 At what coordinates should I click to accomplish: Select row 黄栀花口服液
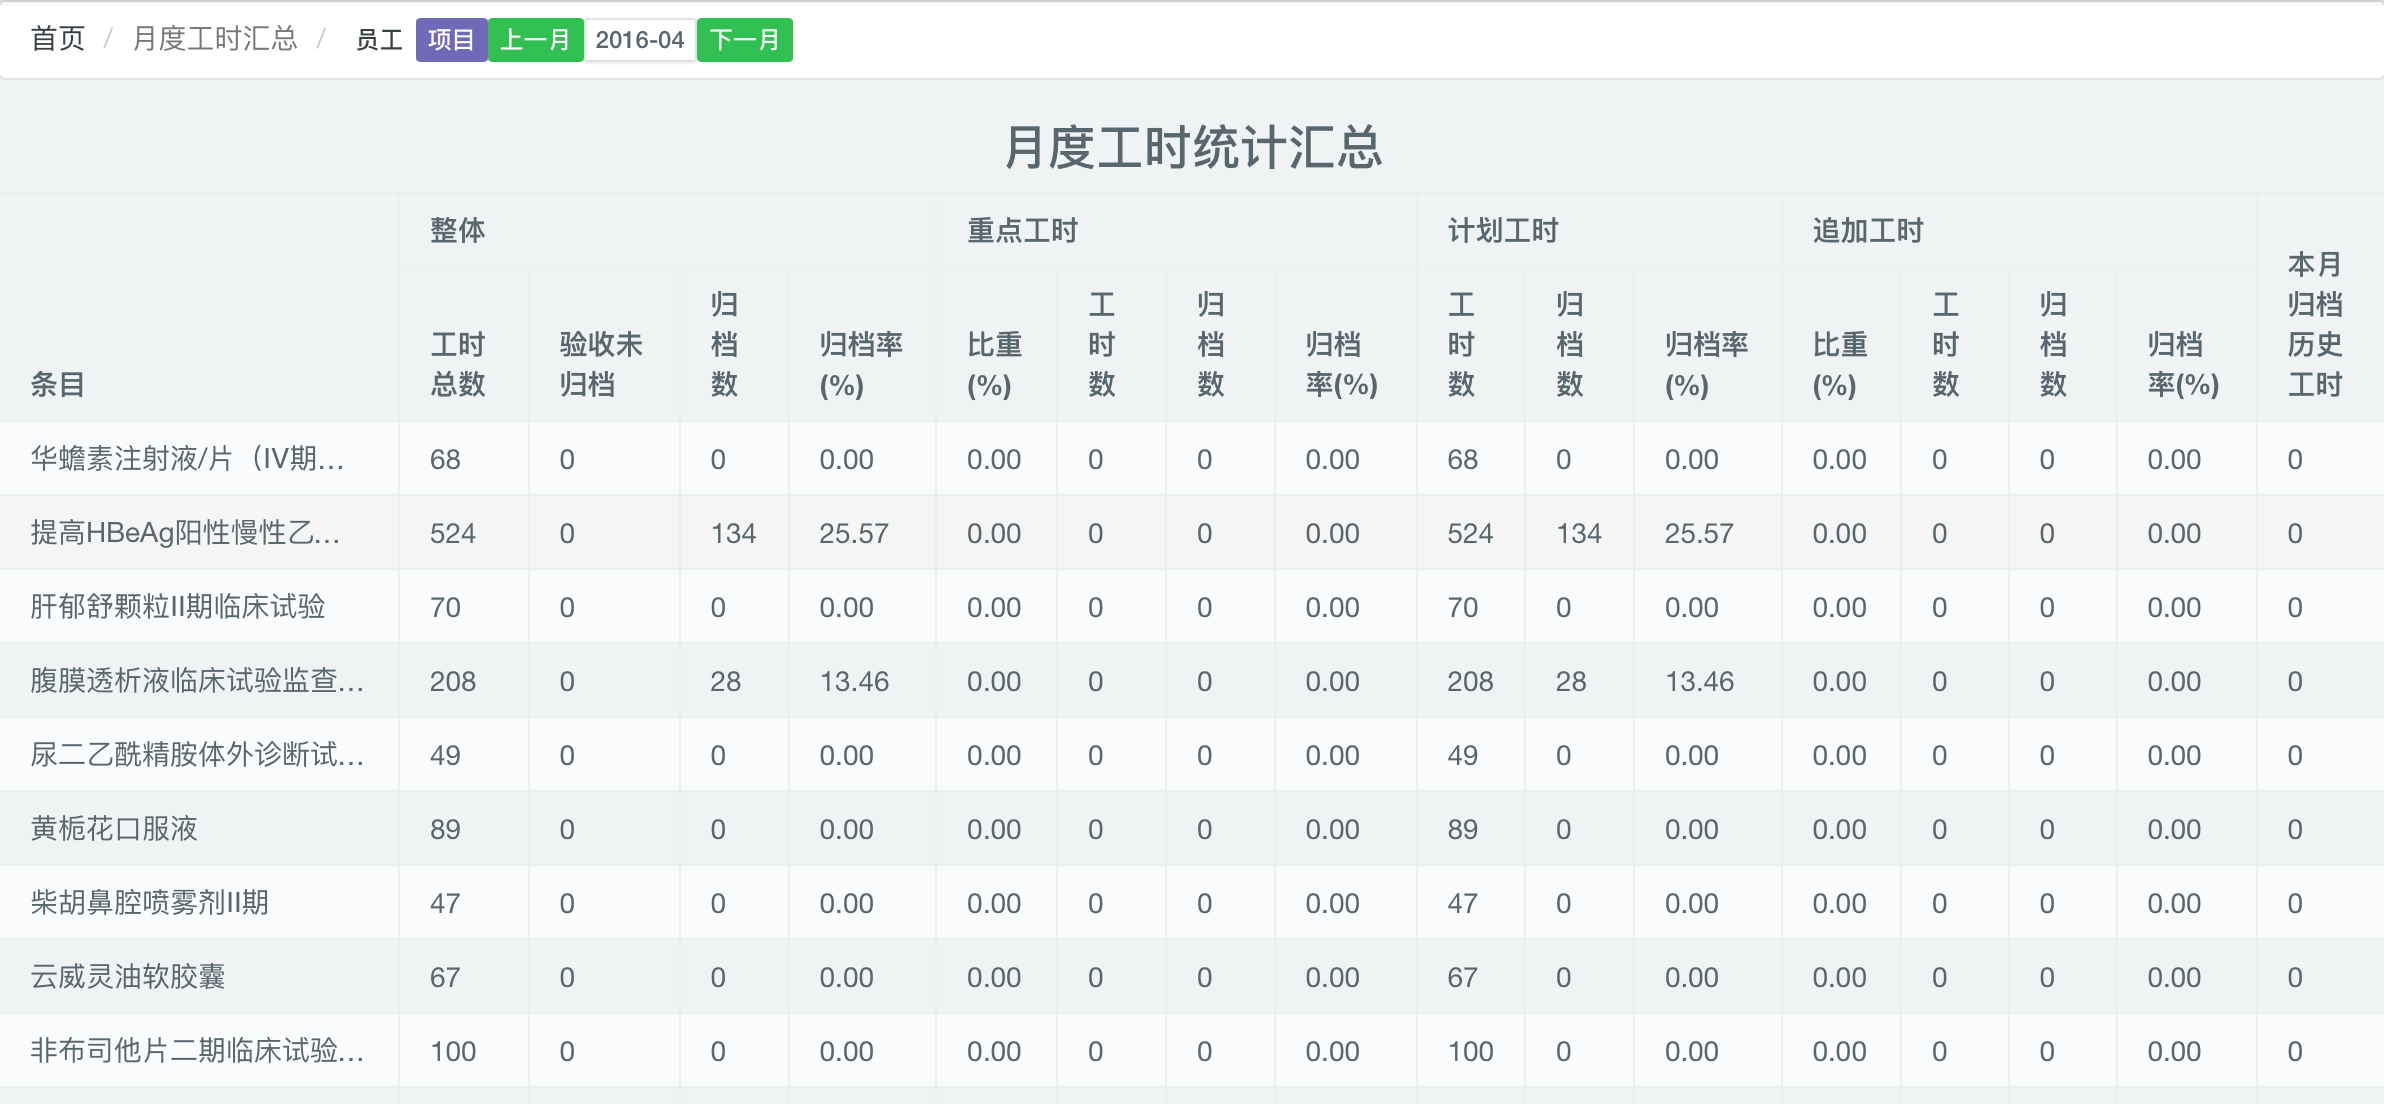[x=1192, y=829]
